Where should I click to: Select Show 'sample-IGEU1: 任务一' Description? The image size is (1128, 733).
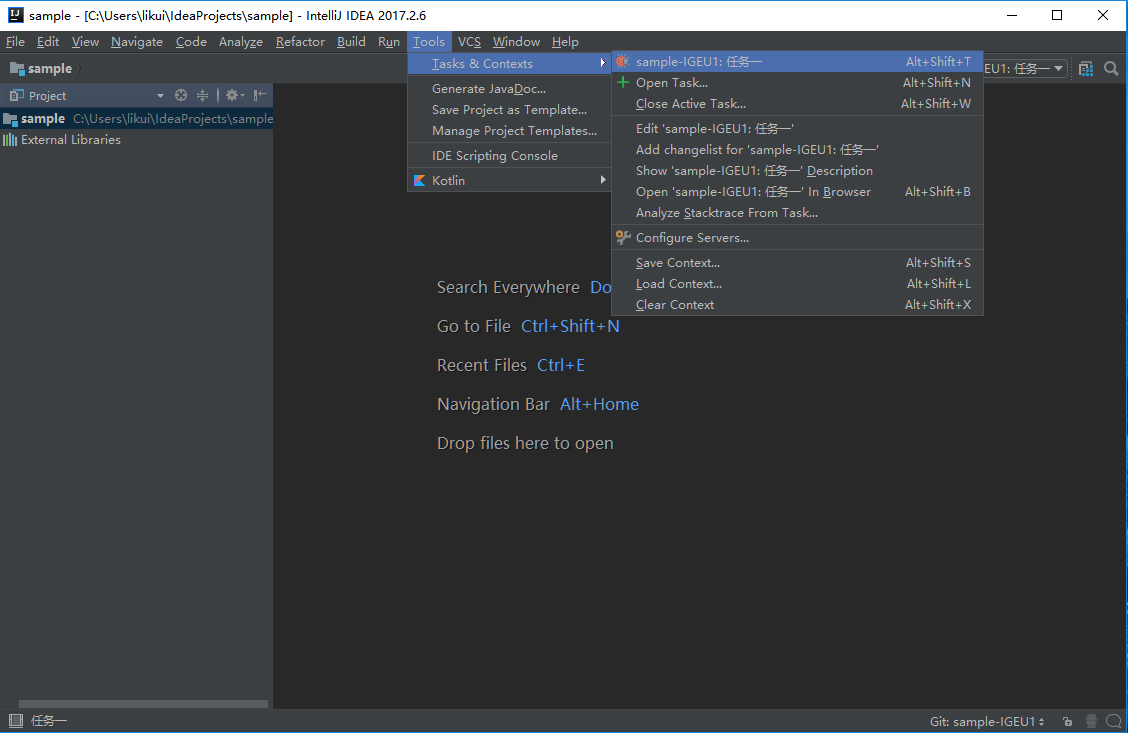coord(797,170)
